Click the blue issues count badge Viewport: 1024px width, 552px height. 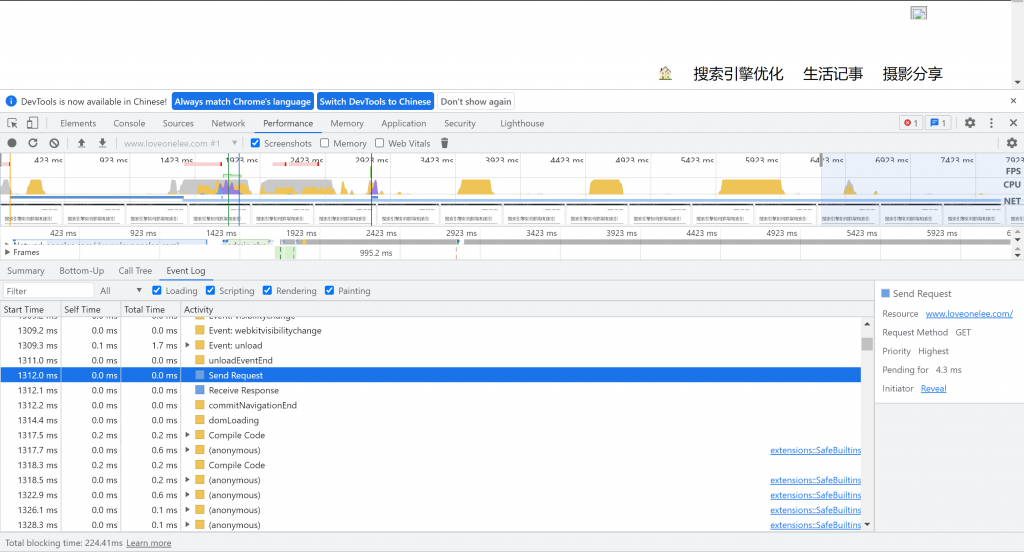coord(938,123)
